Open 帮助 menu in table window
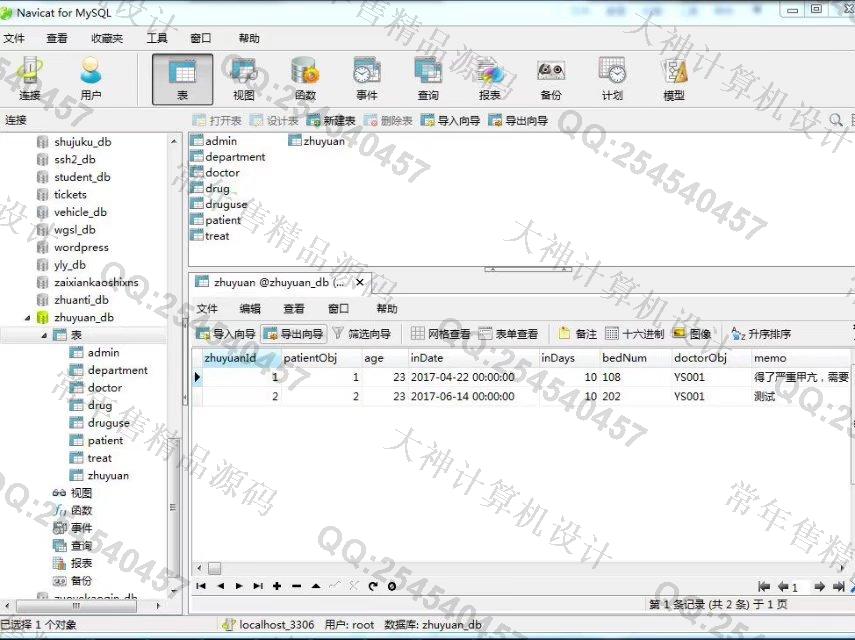Viewport: 855px width, 640px height. (x=387, y=309)
